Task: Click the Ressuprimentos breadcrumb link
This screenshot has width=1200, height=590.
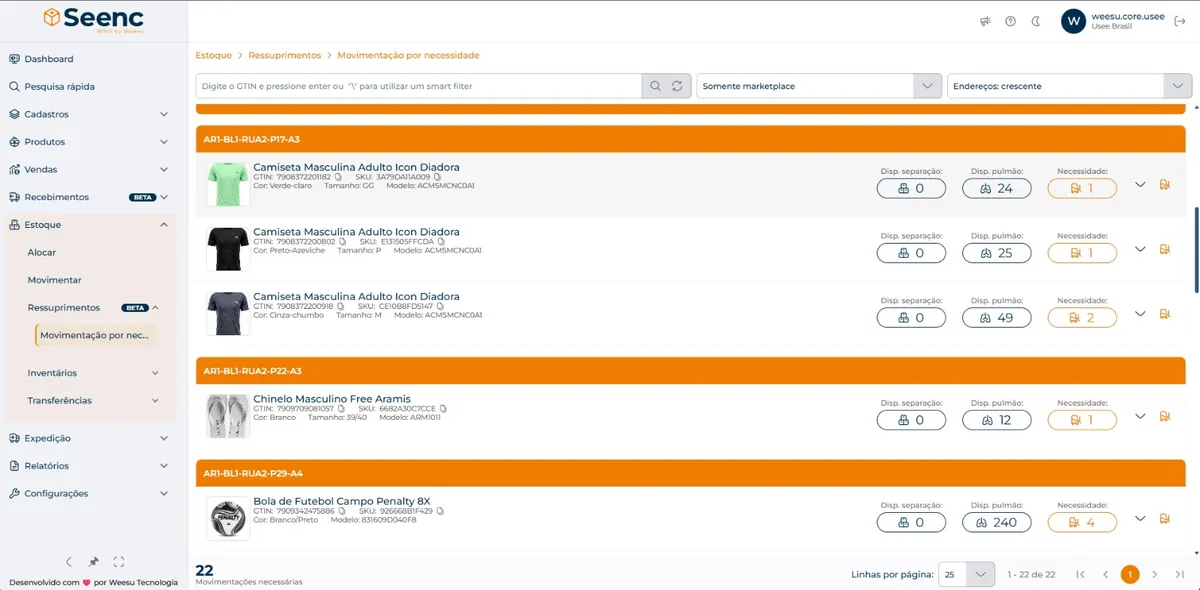Action: click(285, 56)
